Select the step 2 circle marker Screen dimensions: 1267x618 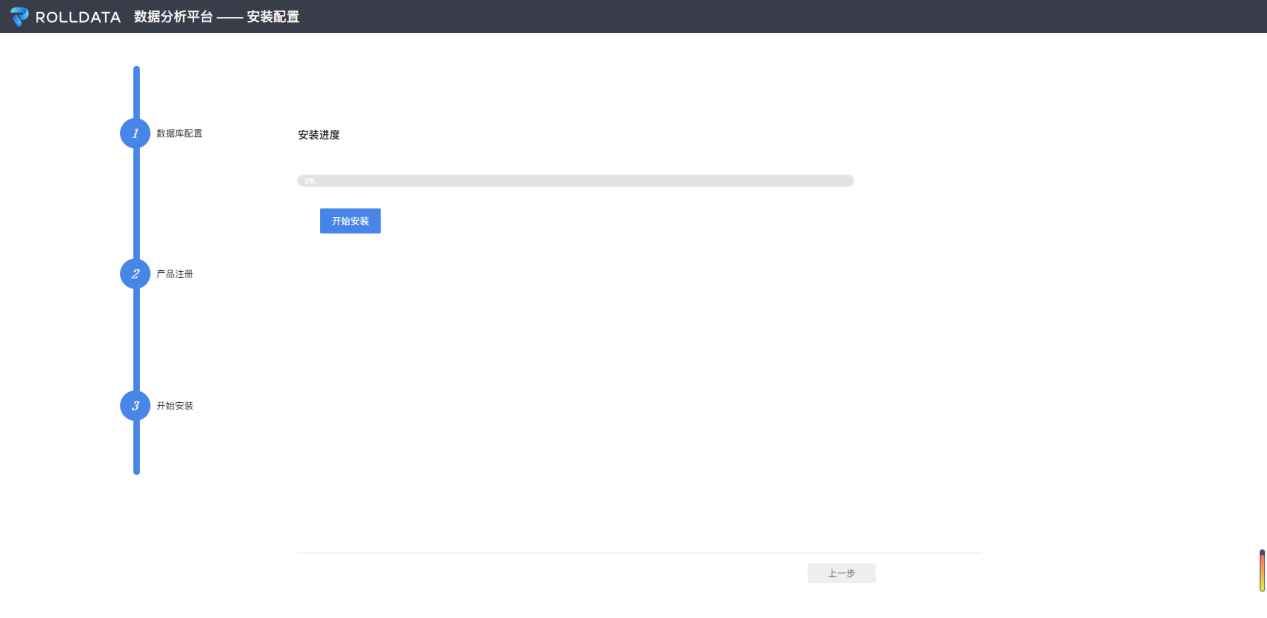pos(135,273)
